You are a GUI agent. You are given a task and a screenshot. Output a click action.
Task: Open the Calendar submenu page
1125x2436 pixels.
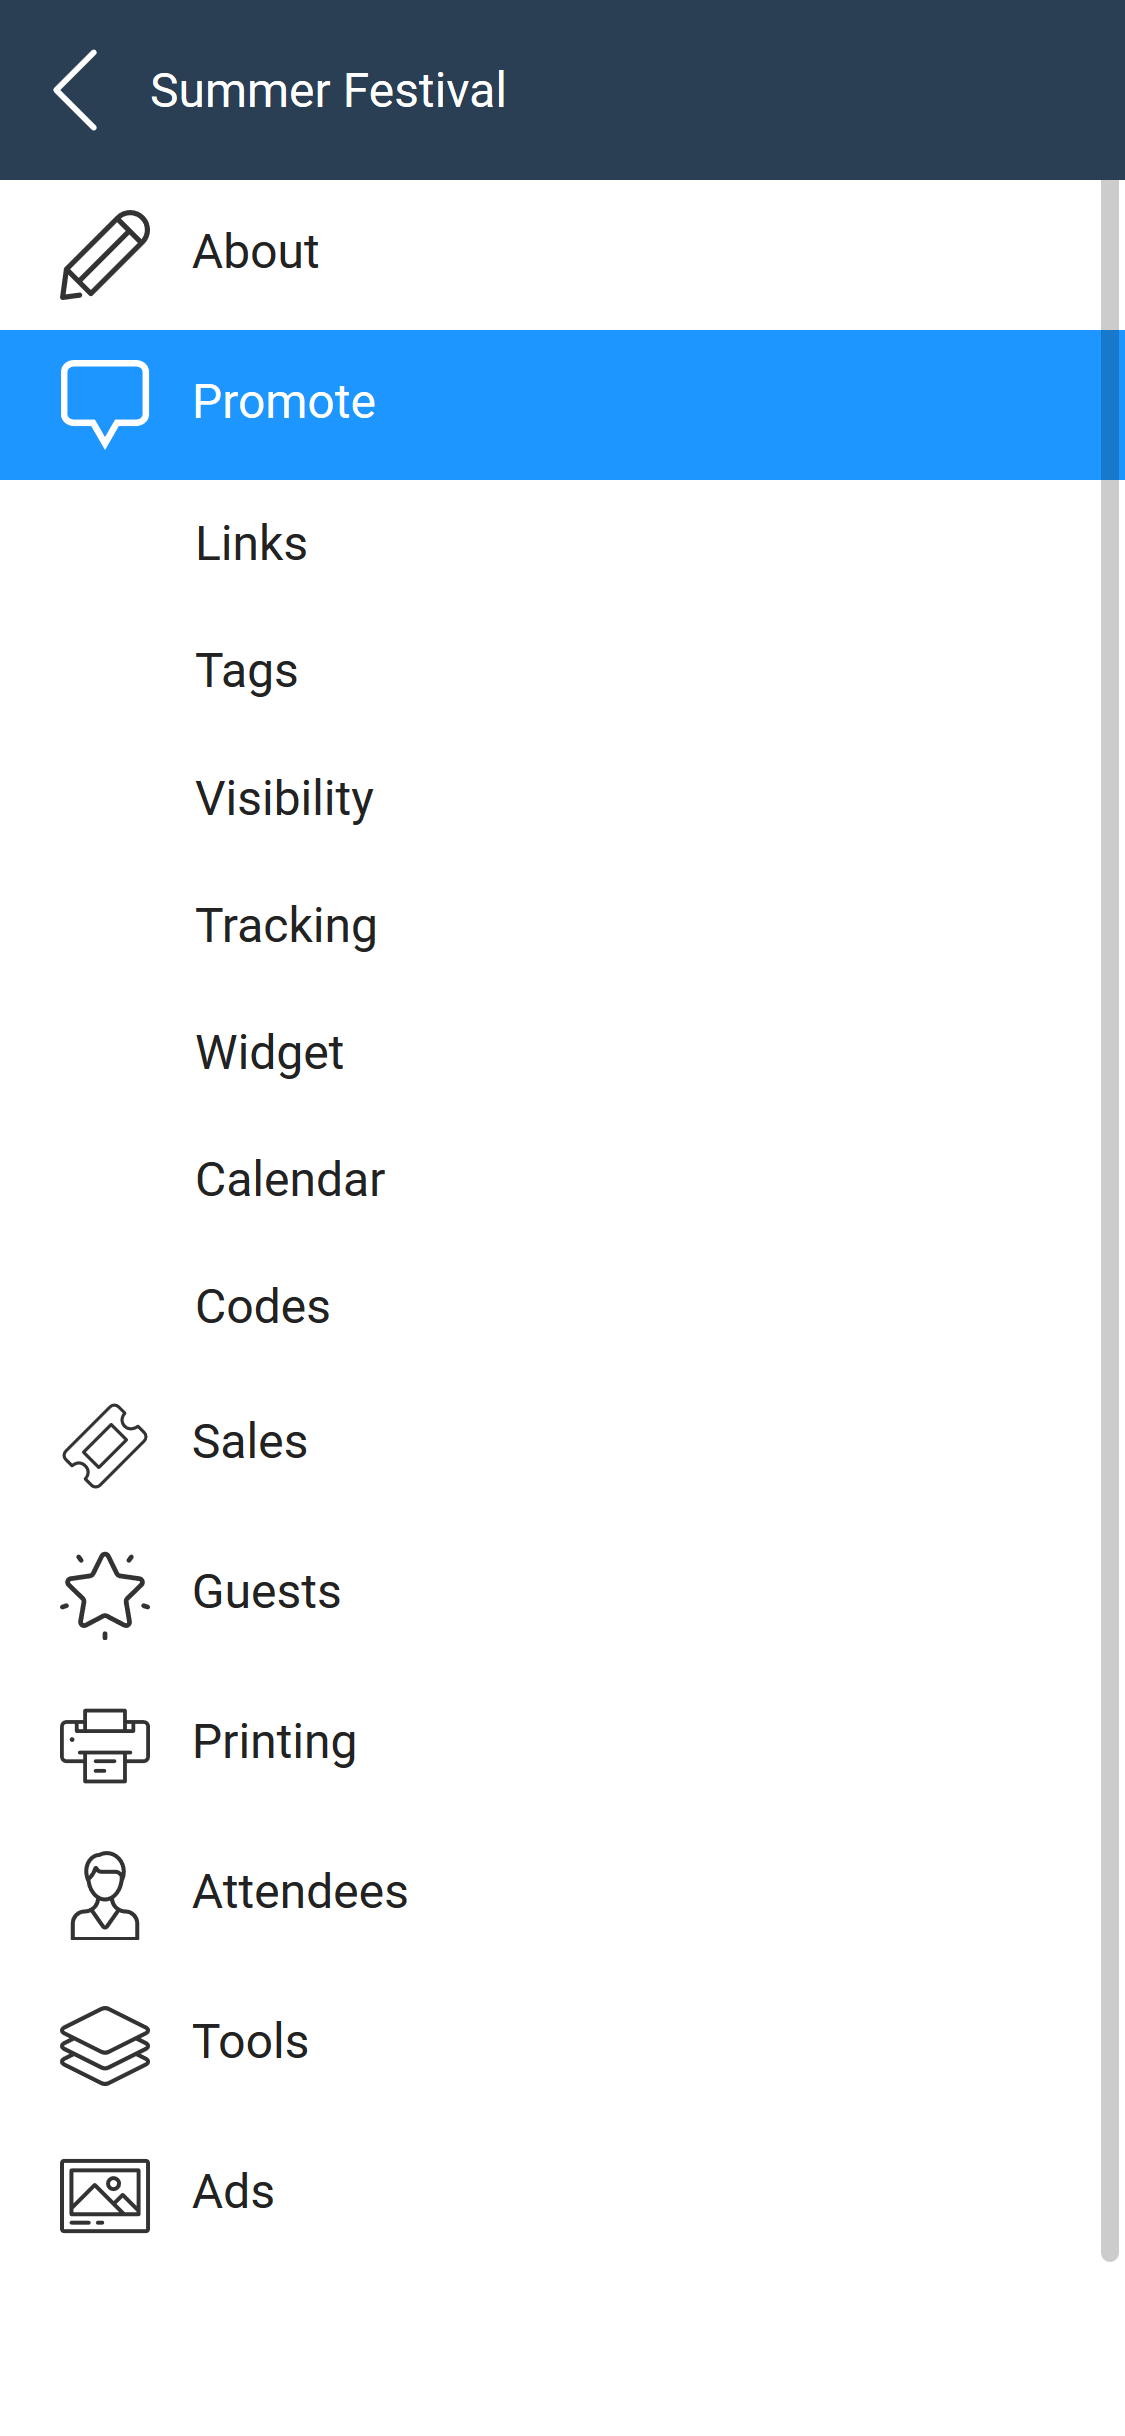291,1180
